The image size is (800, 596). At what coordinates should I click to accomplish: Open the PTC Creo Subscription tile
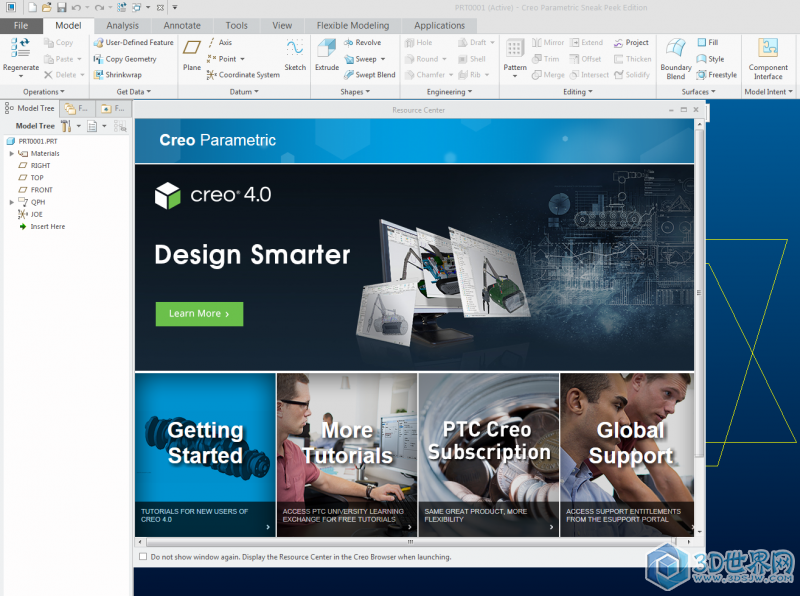coord(488,455)
